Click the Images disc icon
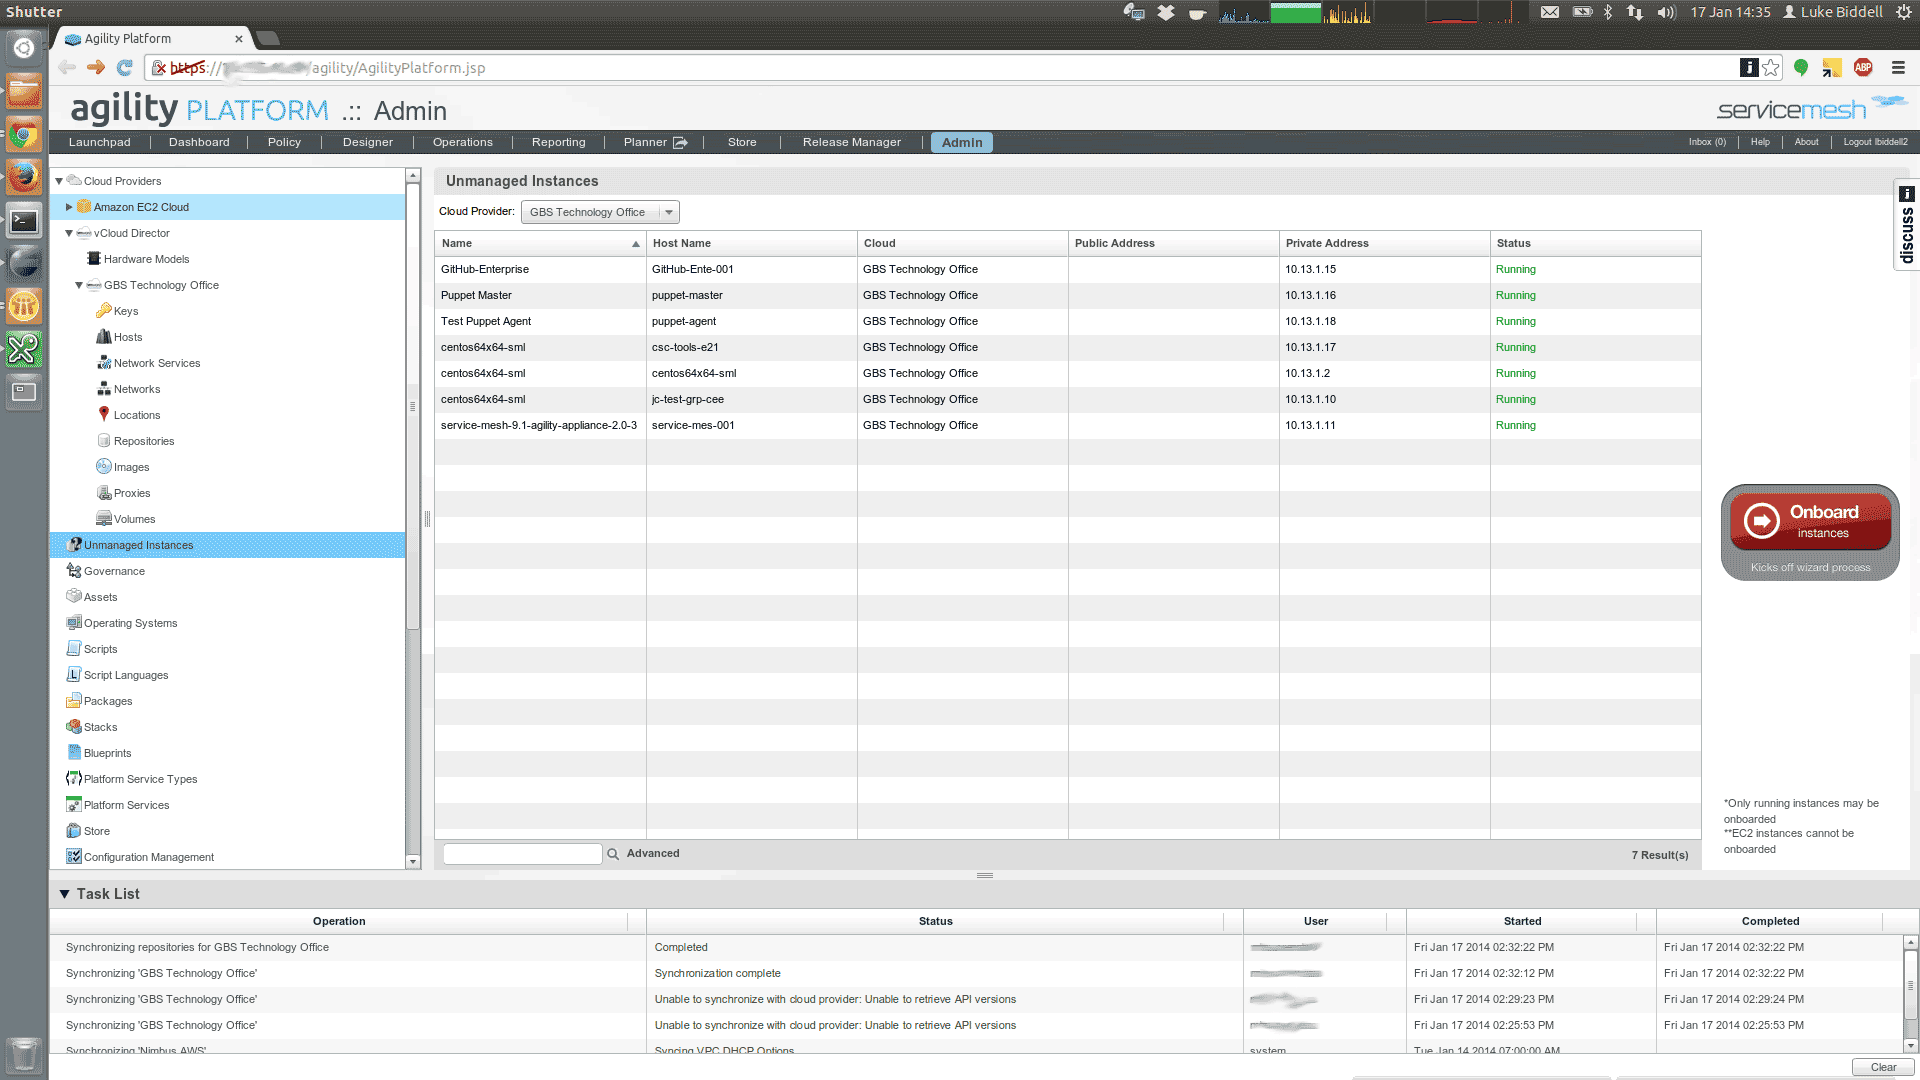This screenshot has height=1080, width=1920. (x=103, y=467)
